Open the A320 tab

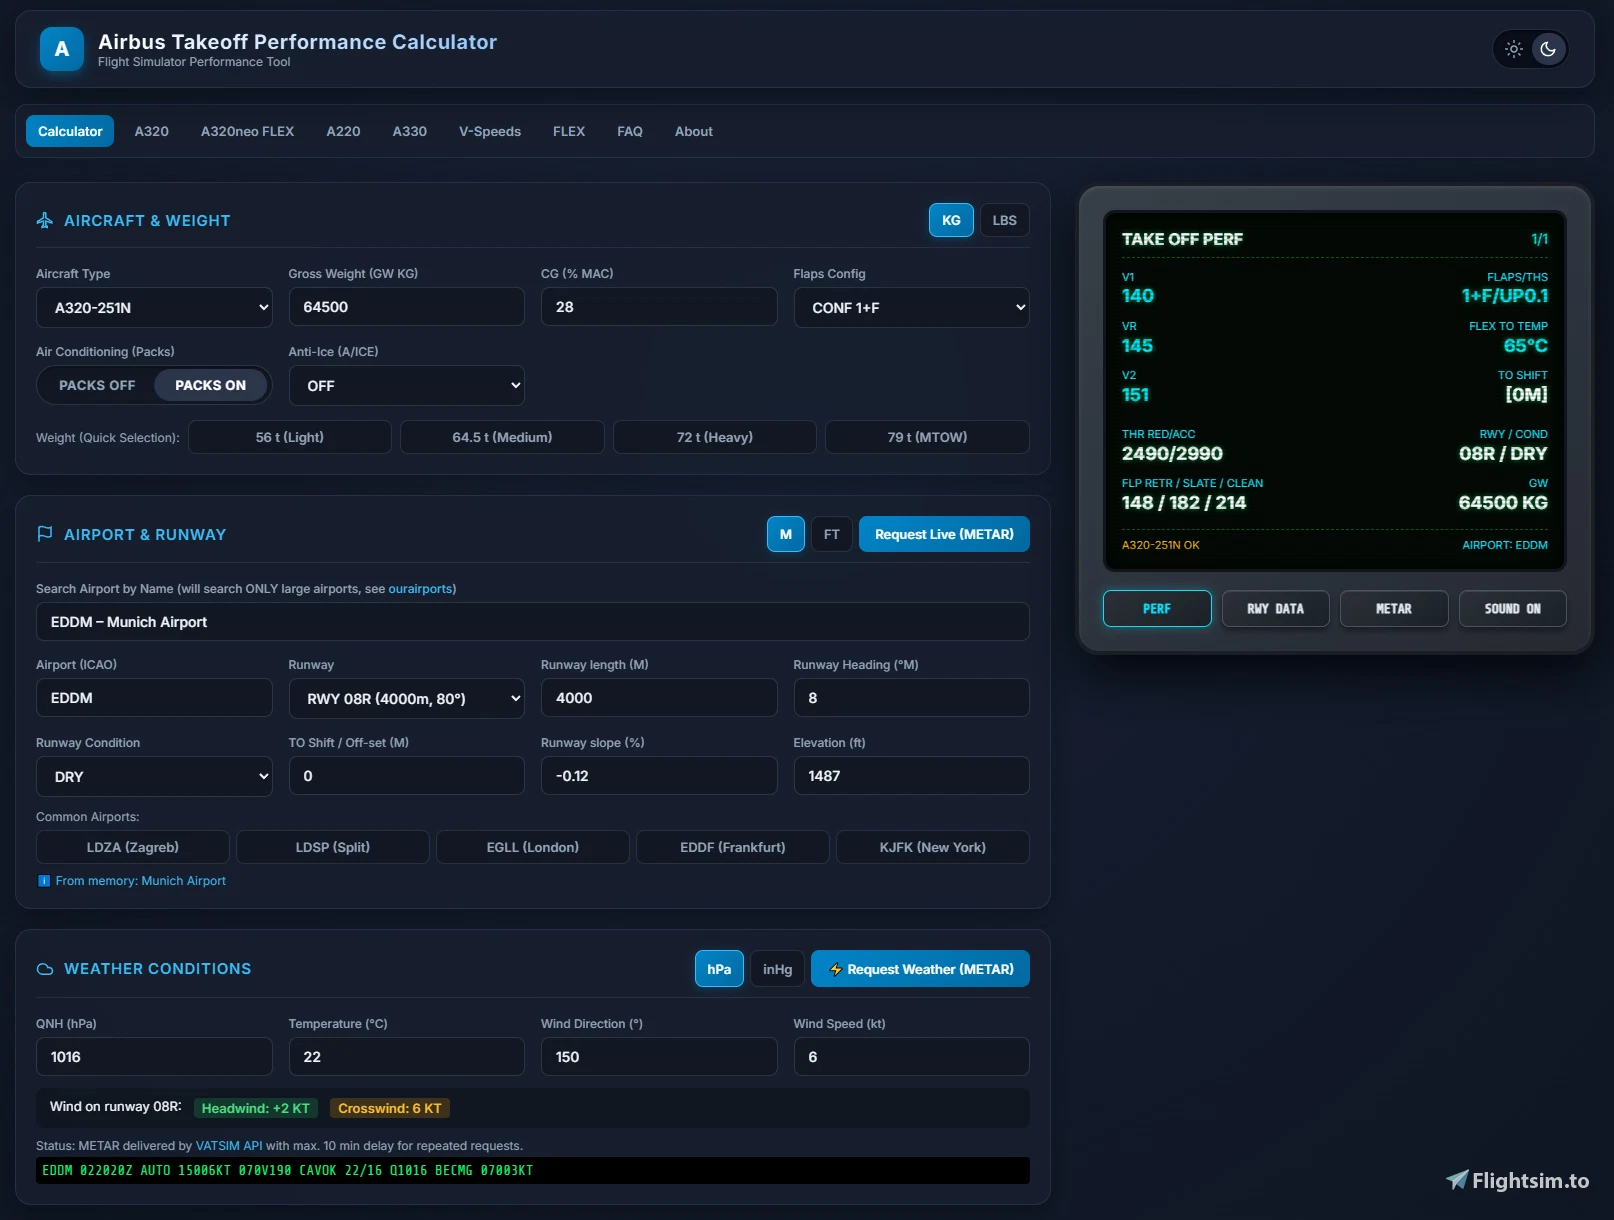152,131
